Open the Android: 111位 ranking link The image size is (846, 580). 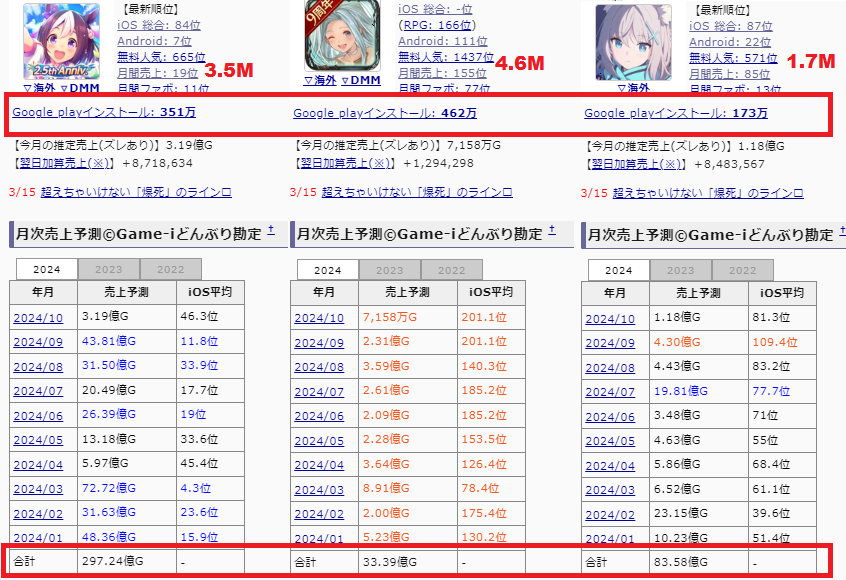pos(443,41)
